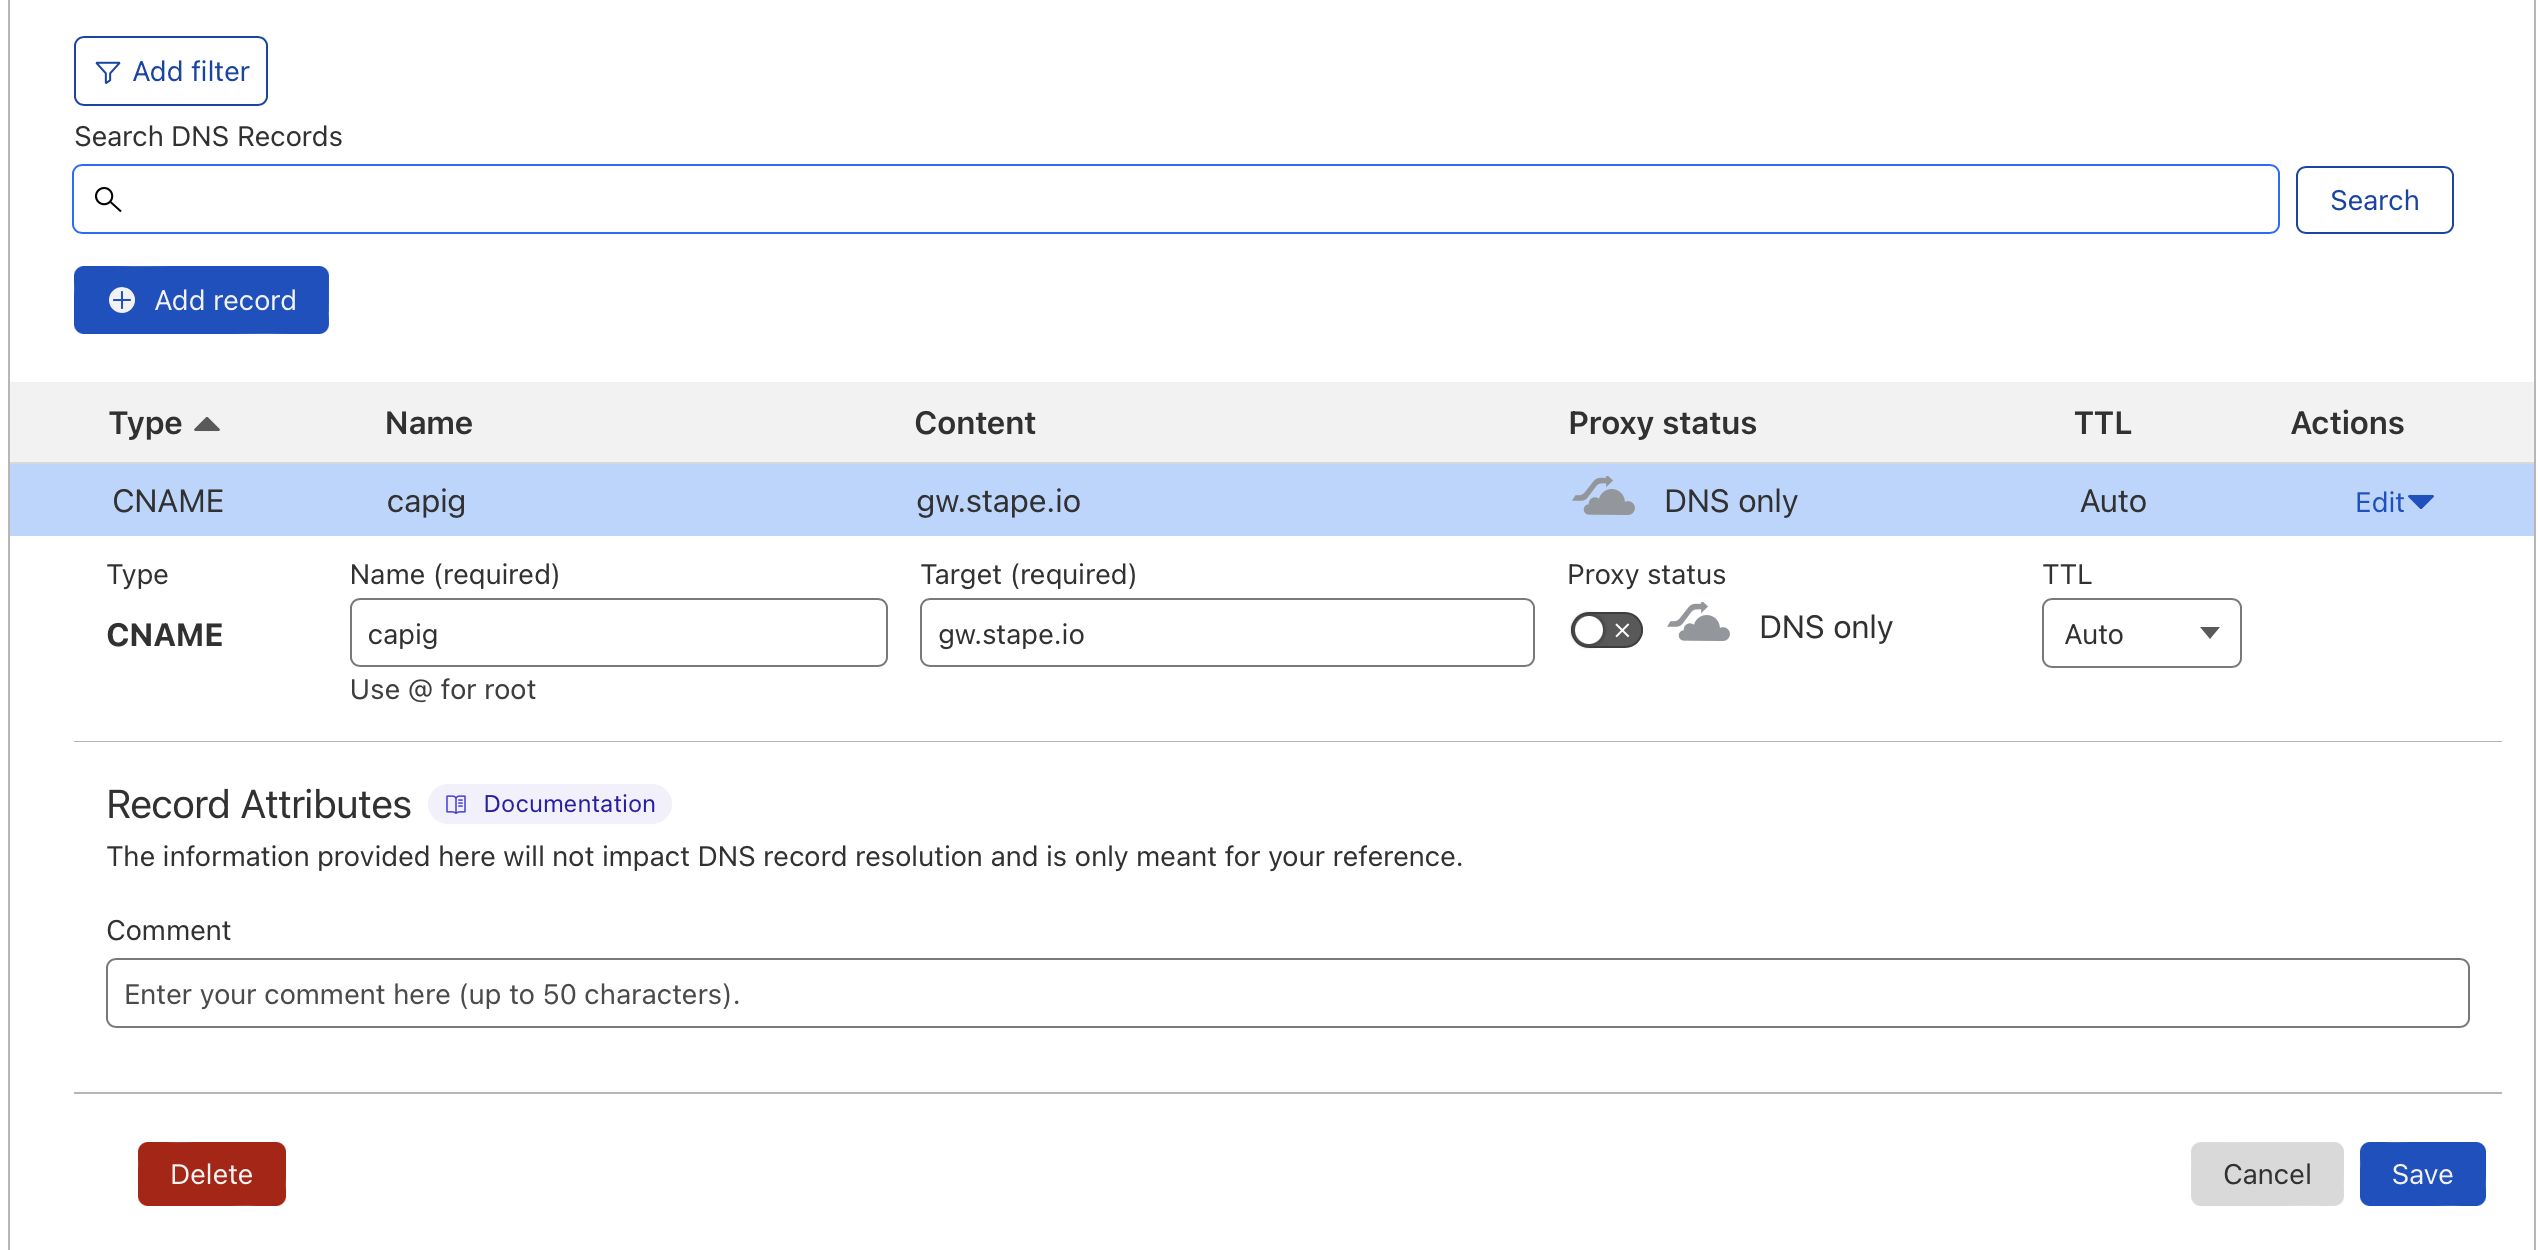Click the Cancel button
2538x1250 pixels.
(x=2268, y=1174)
